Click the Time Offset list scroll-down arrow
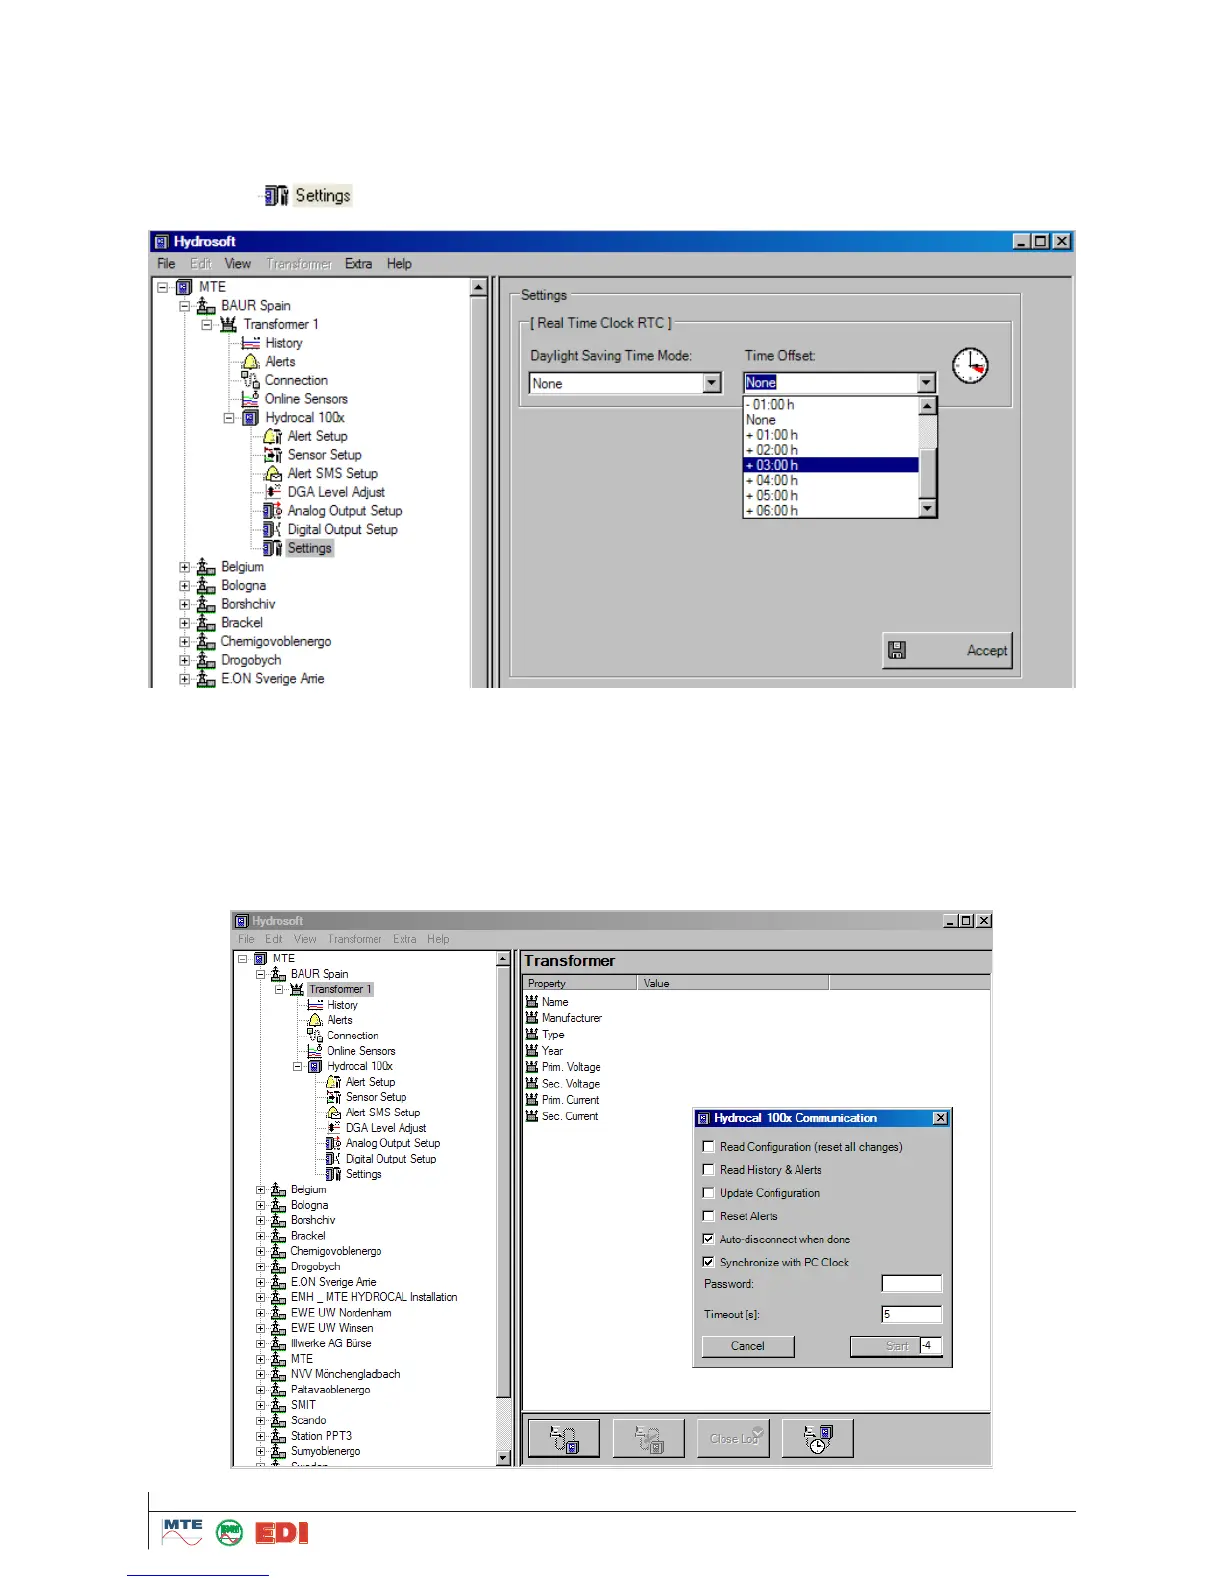The image size is (1224, 1584). pos(928,509)
